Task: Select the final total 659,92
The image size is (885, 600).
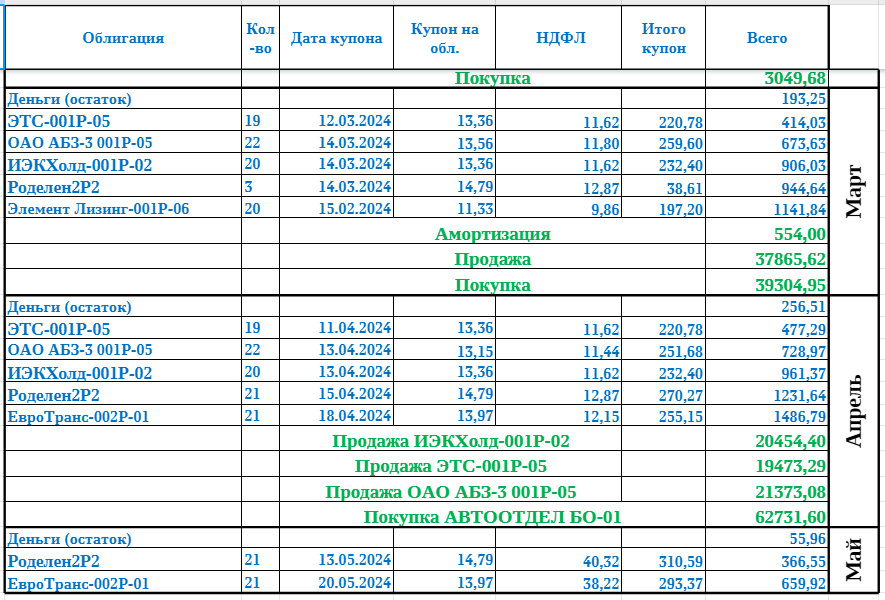Action: 804,584
